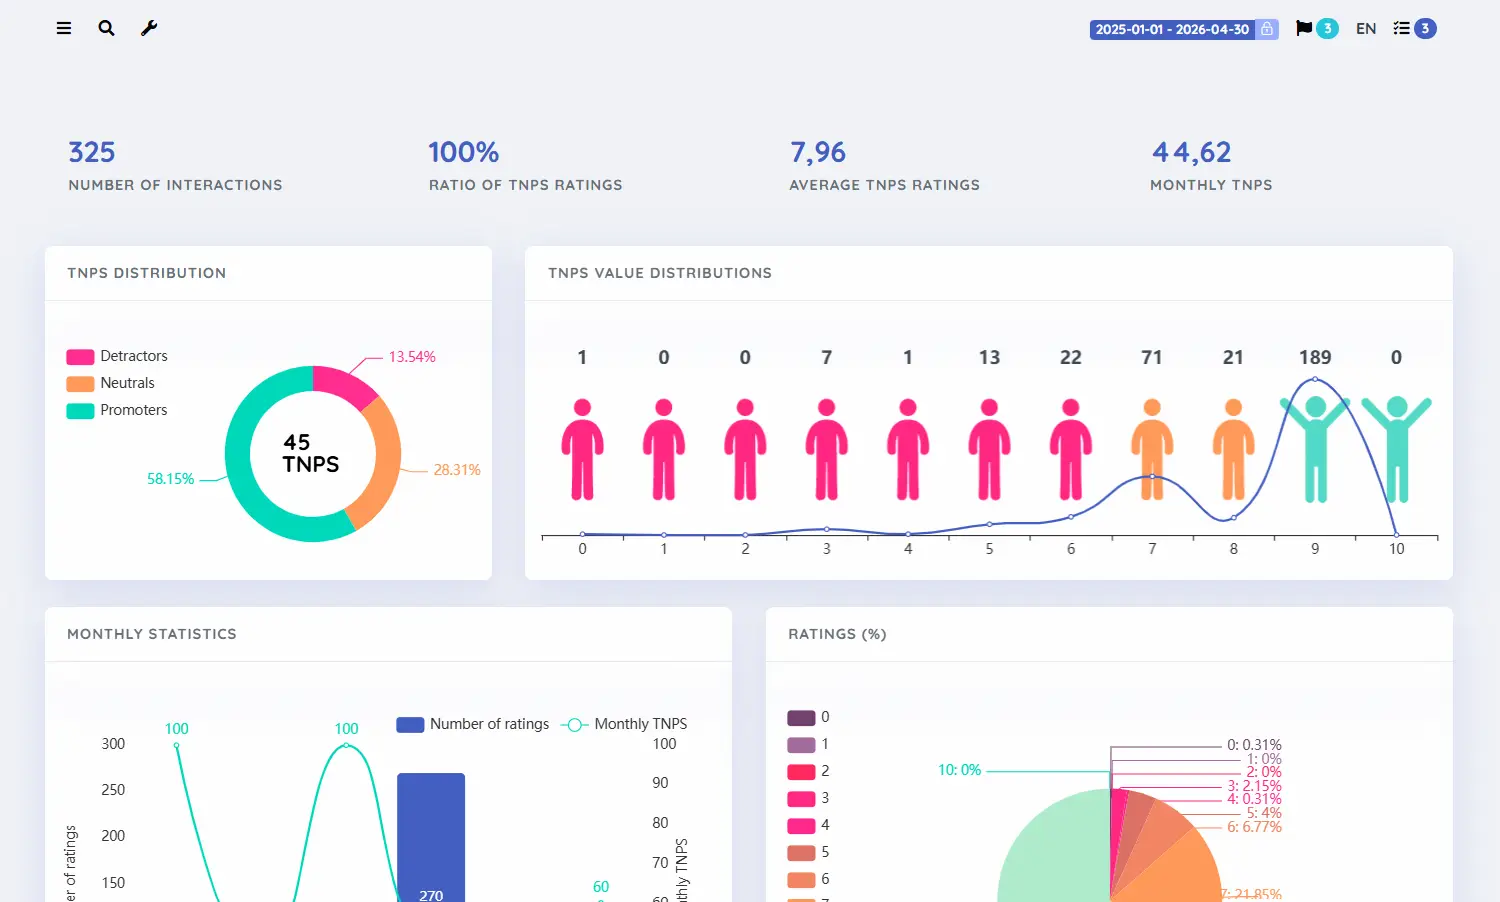Click the lock icon beside date range
The image size is (1500, 902).
(1267, 29)
